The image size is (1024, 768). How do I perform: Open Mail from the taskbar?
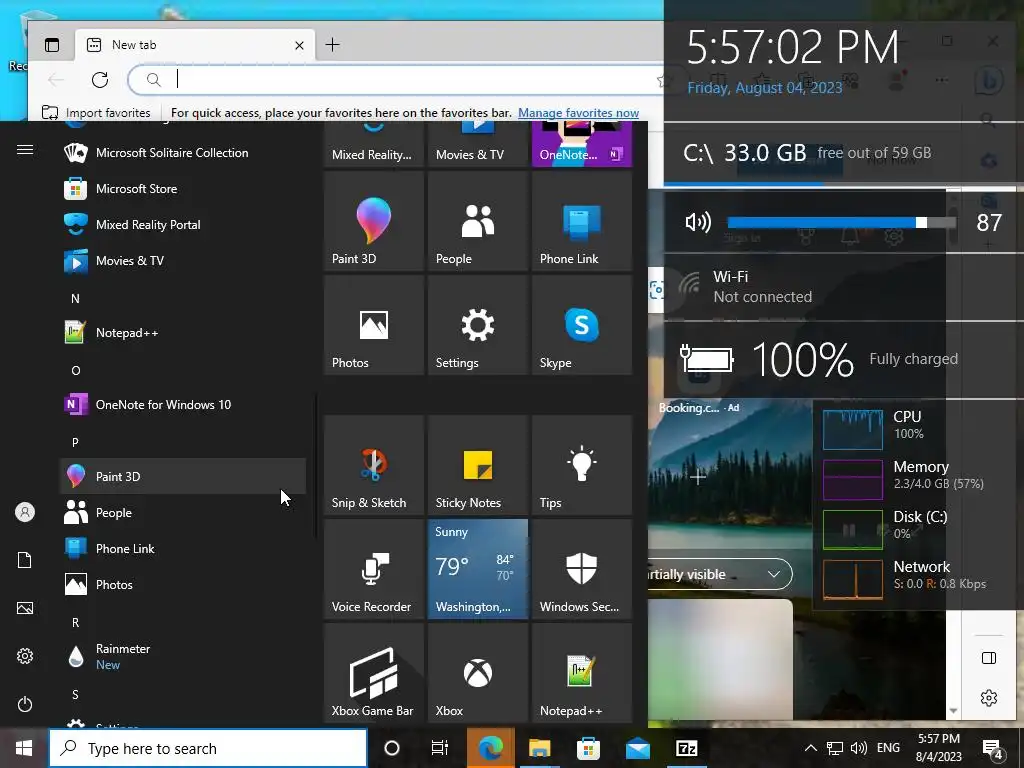pyautogui.click(x=637, y=748)
